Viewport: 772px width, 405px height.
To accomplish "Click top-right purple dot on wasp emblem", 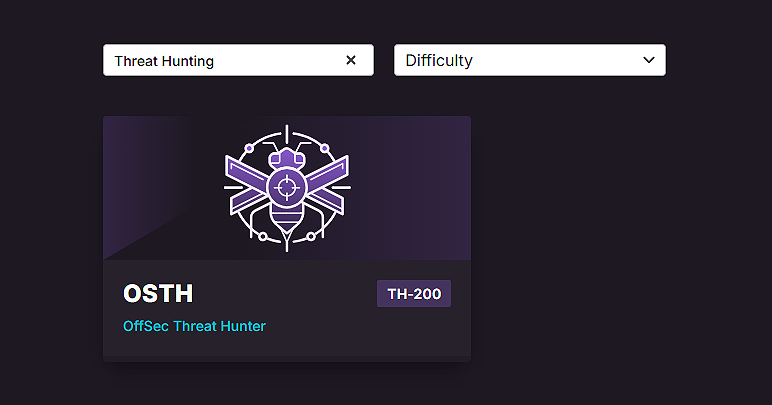I will point(325,148).
